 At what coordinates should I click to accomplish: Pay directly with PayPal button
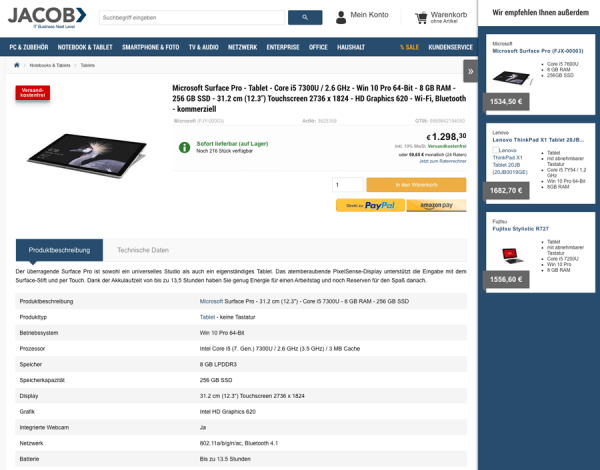(x=370, y=206)
